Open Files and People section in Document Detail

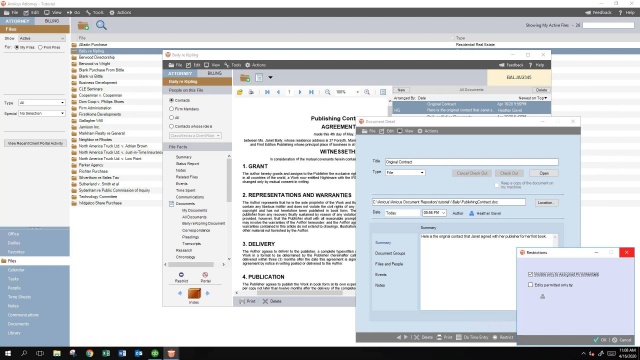(x=389, y=264)
